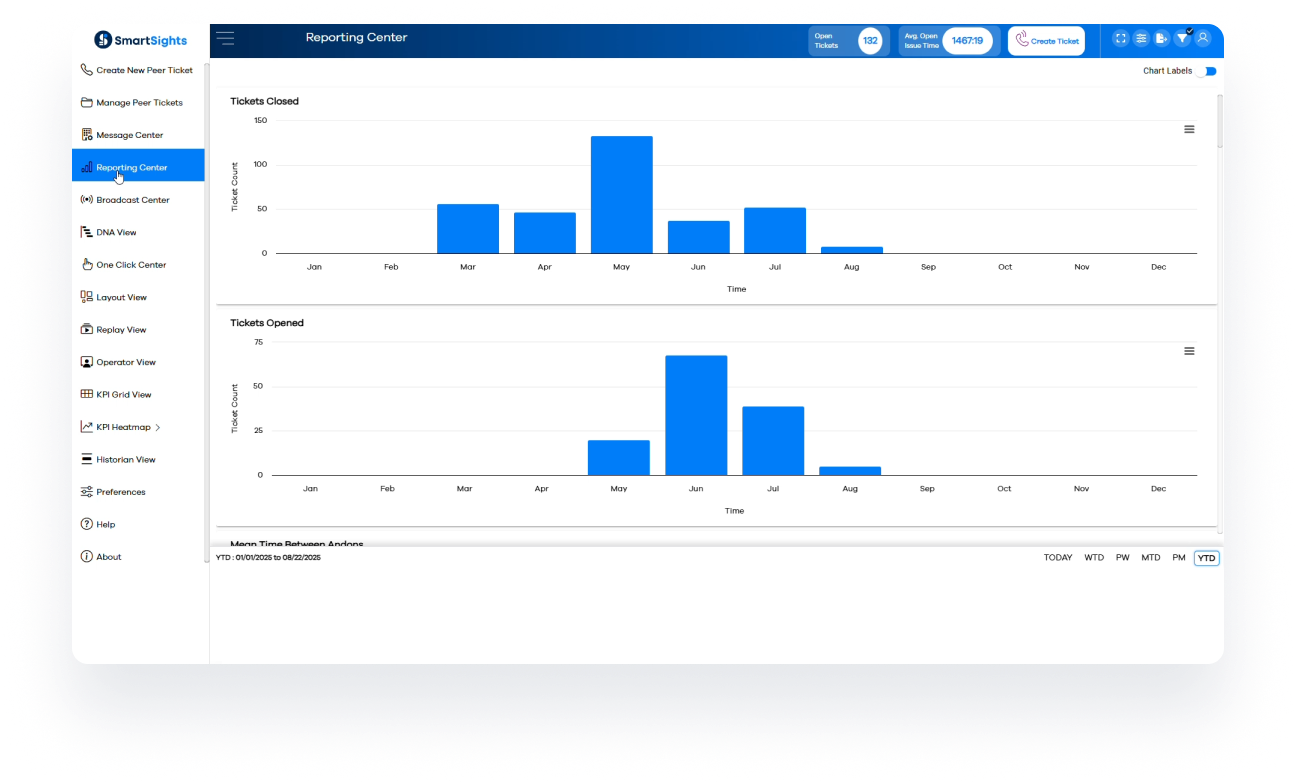Viewport: 1296px width, 784px height.
Task: Select the MTD date range option
Action: pyautogui.click(x=1151, y=558)
